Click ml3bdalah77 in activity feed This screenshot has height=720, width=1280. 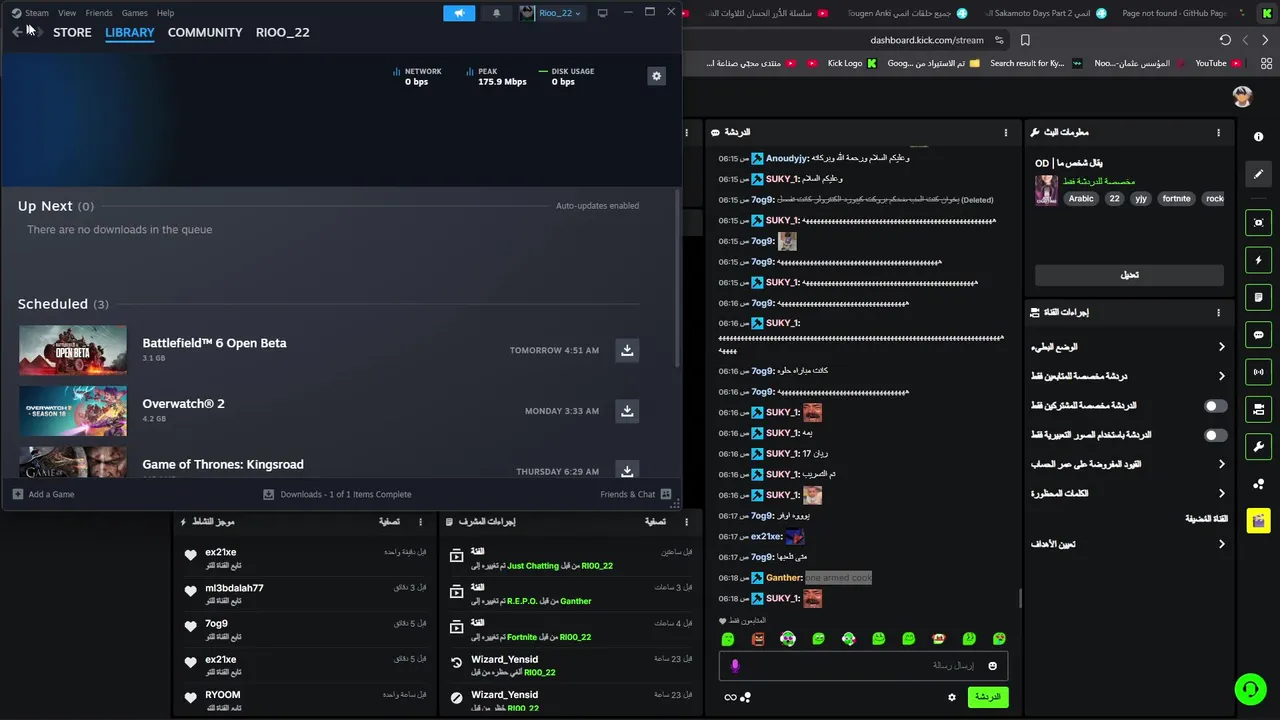pyautogui.click(x=234, y=588)
